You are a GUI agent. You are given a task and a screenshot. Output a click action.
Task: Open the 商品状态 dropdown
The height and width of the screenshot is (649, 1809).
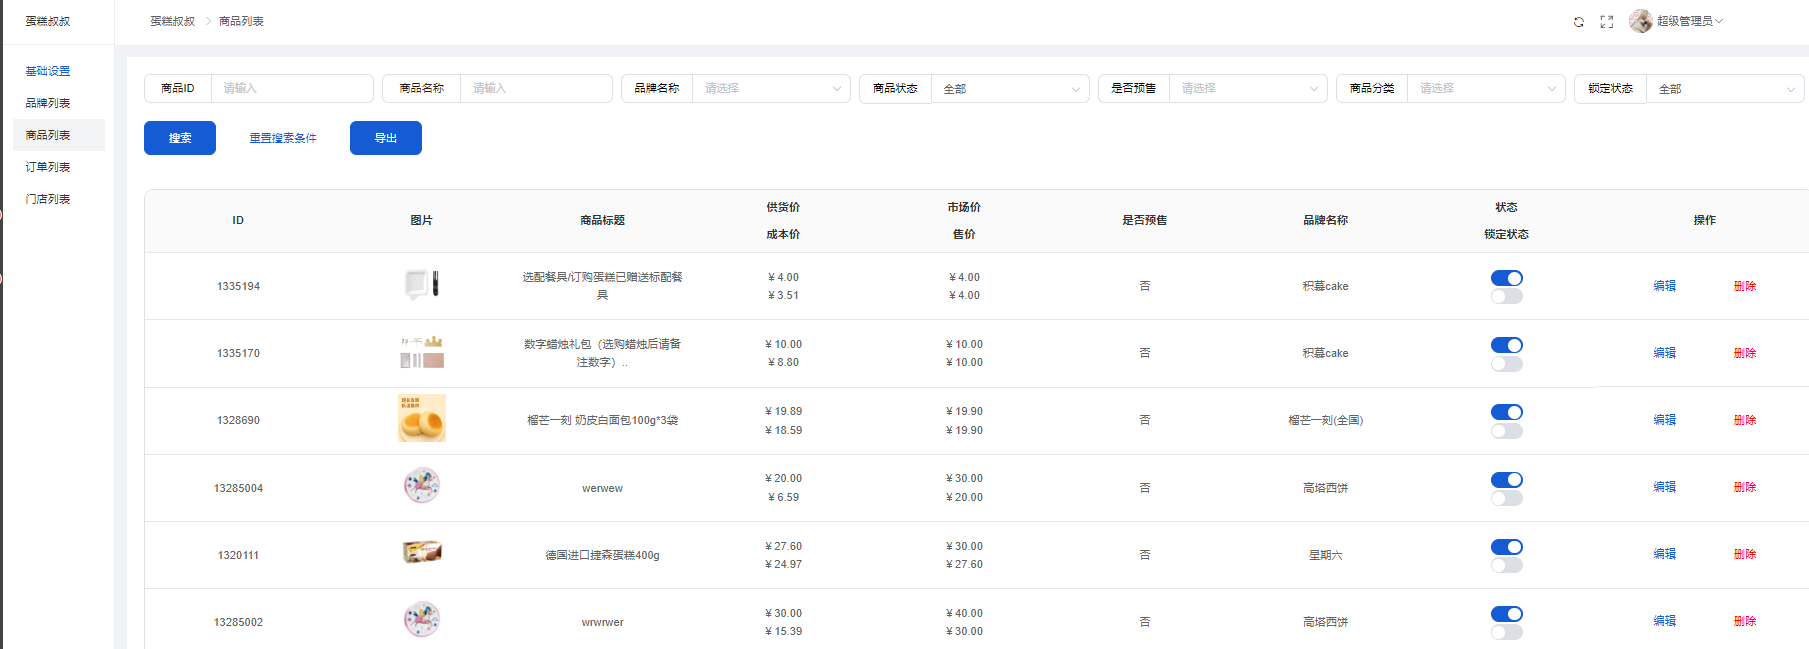(x=1009, y=89)
